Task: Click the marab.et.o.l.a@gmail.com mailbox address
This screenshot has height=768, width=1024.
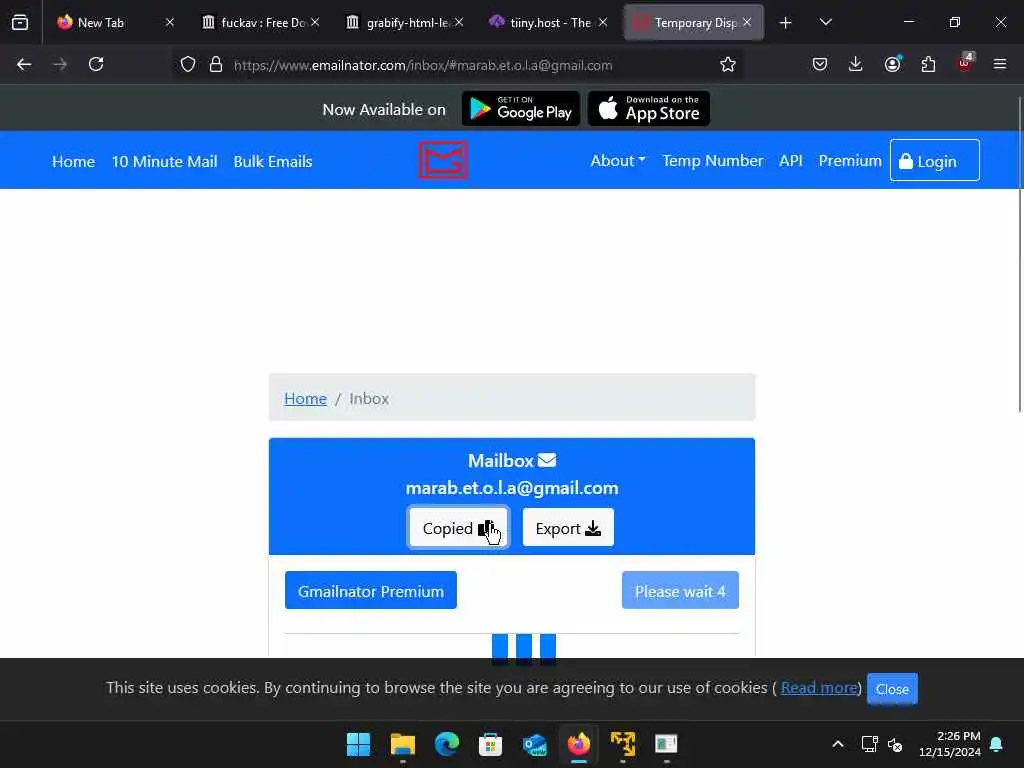Action: point(512,488)
